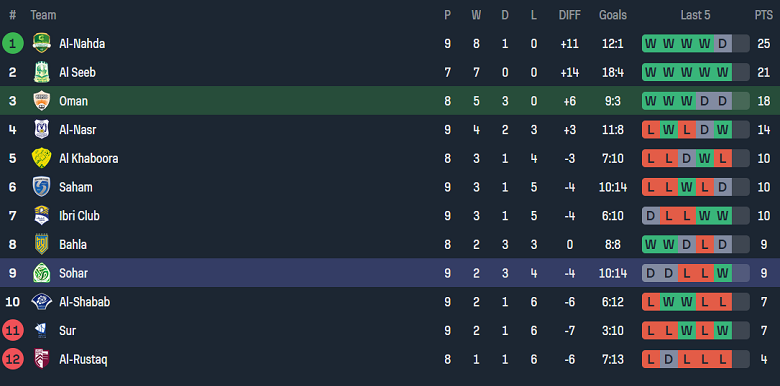
Task: Click the Al-Nahda club crest icon
Action: tap(41, 43)
